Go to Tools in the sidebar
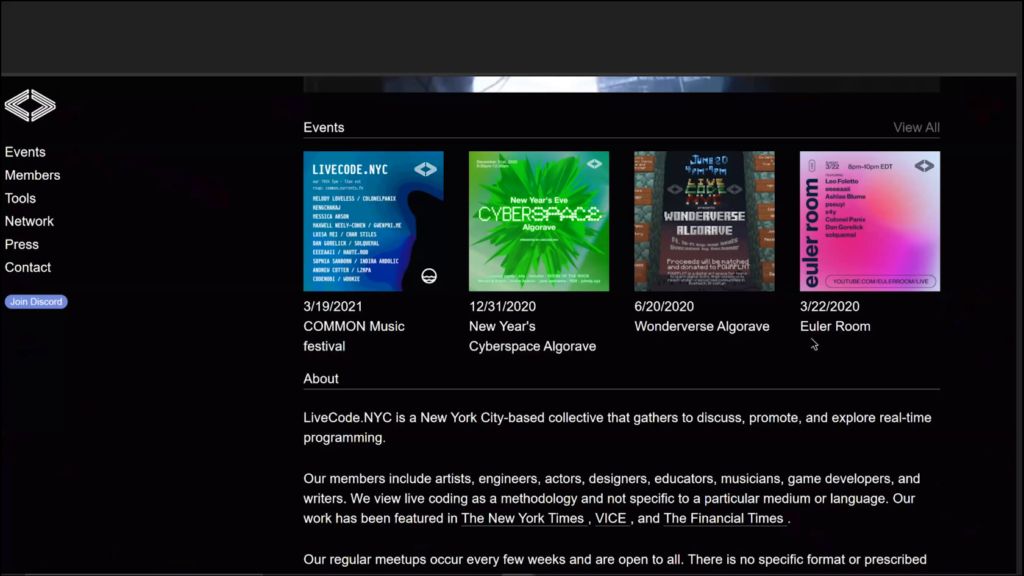The image size is (1024, 576). click(20, 199)
